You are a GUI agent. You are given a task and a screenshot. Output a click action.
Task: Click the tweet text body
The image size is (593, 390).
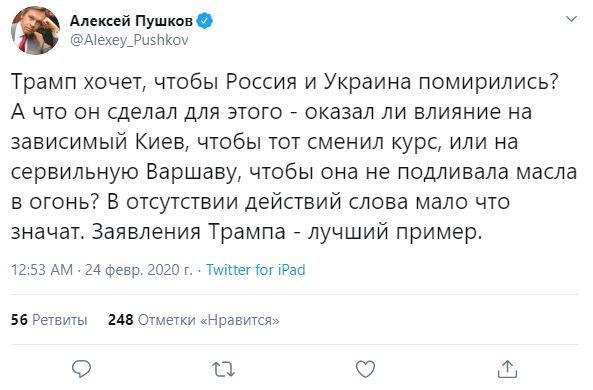(x=294, y=157)
